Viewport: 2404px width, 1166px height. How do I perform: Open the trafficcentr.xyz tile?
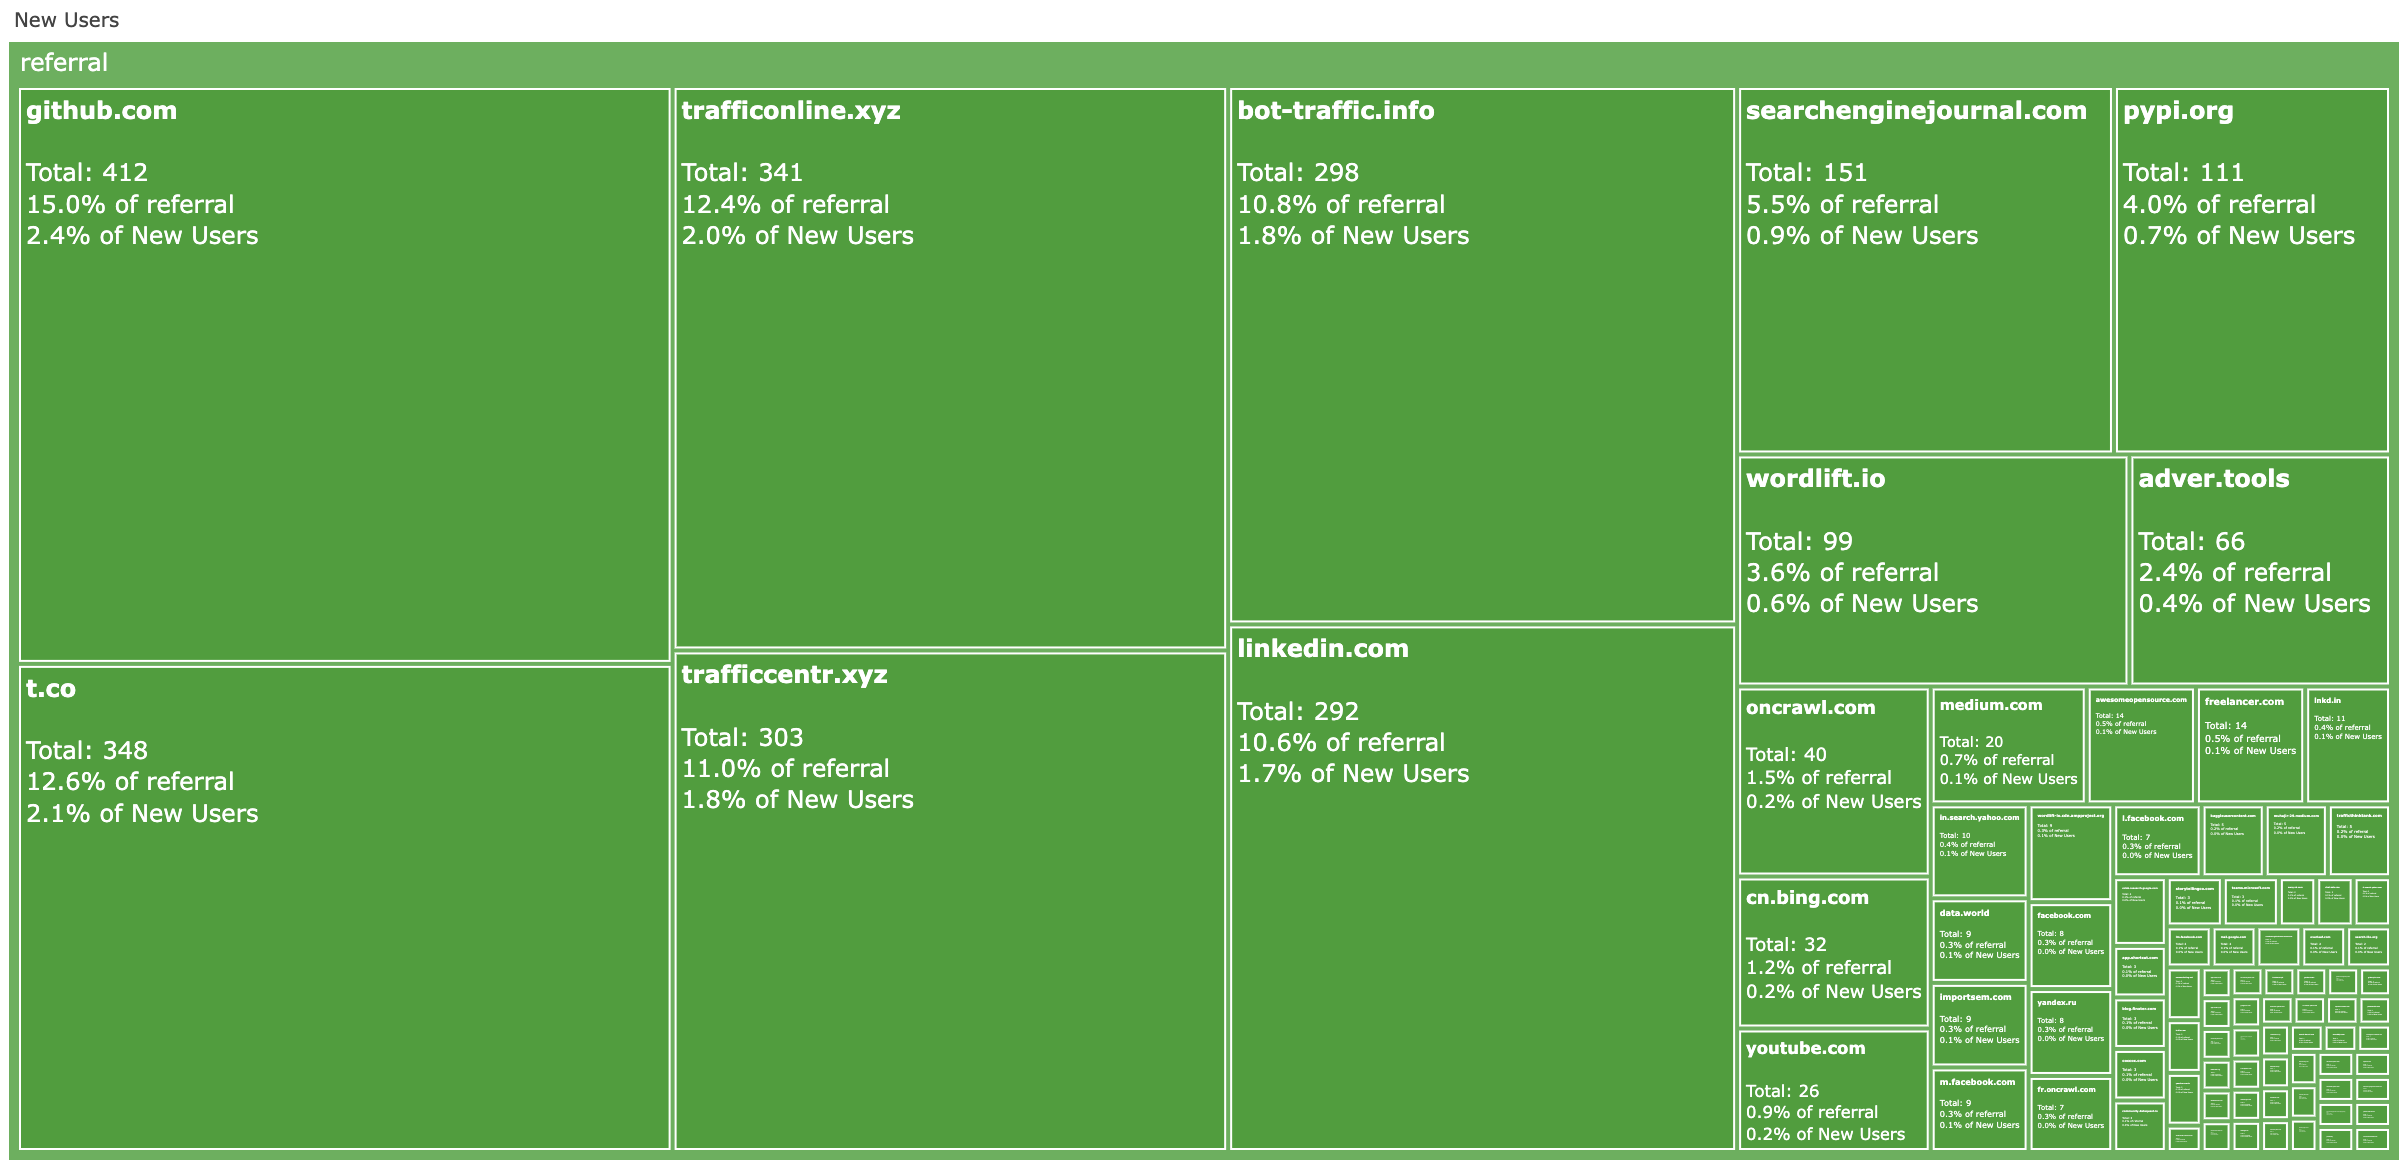tap(950, 901)
